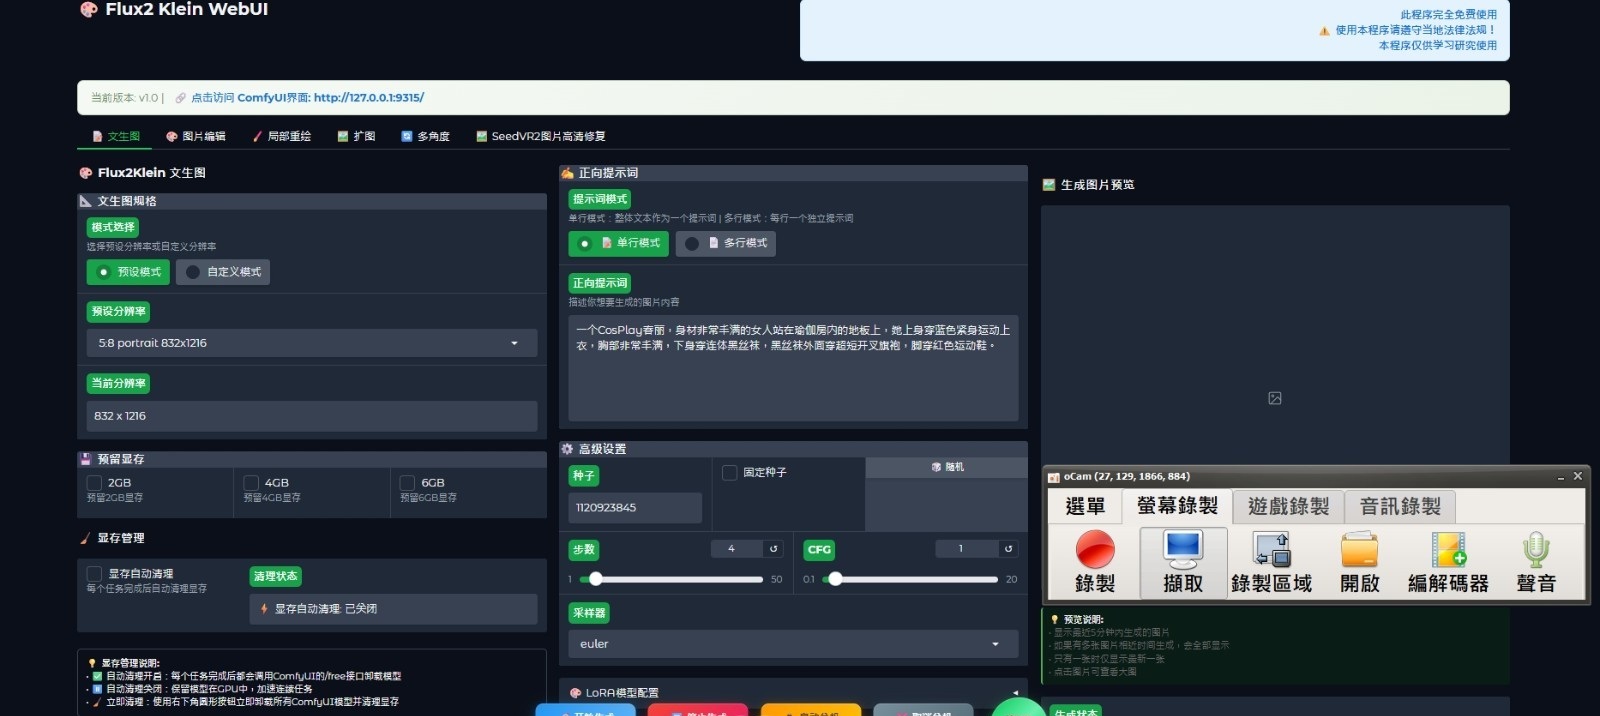Viewport: 1600px width, 716px height.
Task: Click the 擷取 screen capture icon
Action: (1183, 561)
